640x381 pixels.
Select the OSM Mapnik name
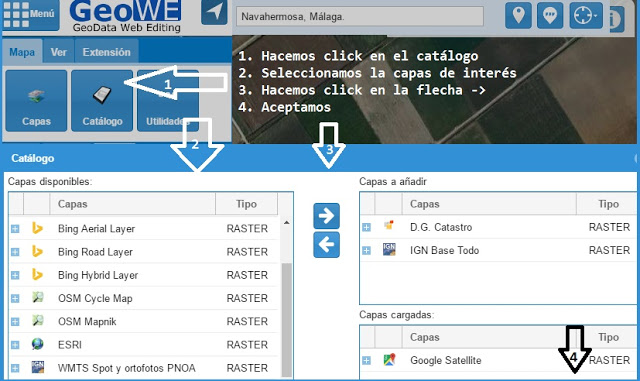pyautogui.click(x=87, y=322)
